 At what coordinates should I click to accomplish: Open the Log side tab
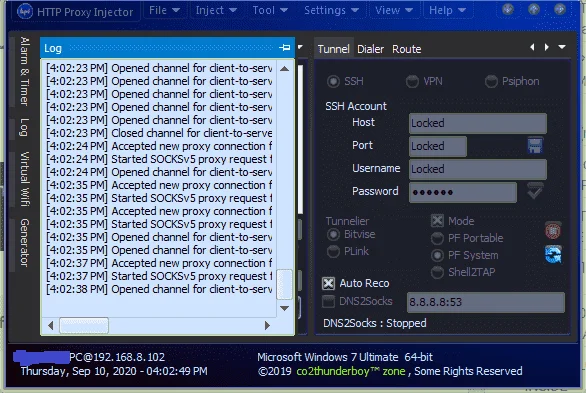pyautogui.click(x=24, y=127)
